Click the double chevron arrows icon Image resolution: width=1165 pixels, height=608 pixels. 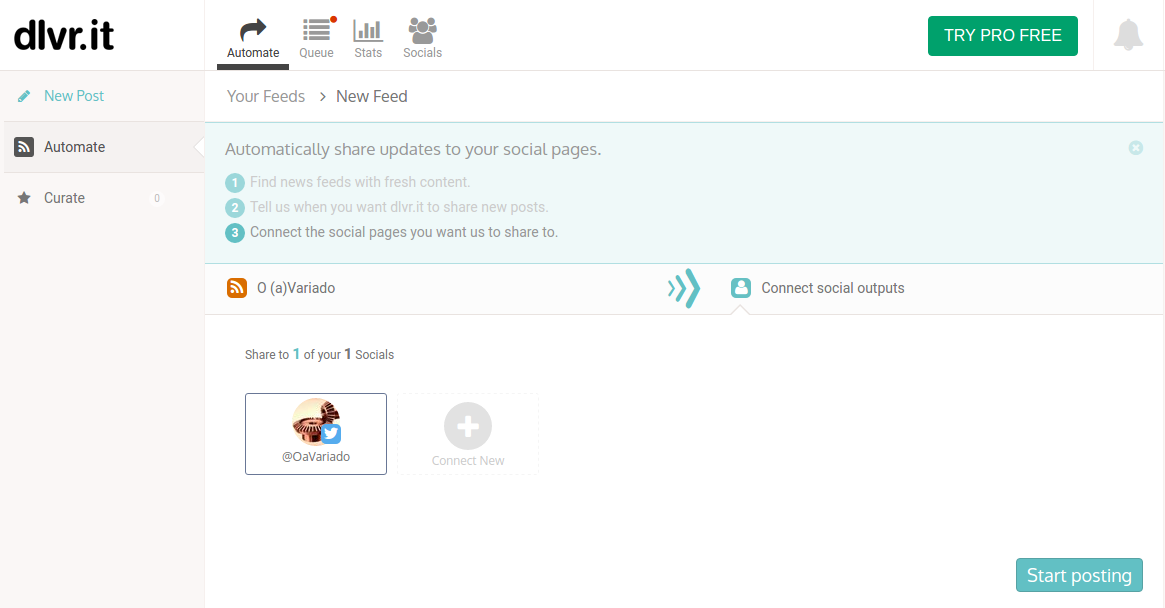click(684, 288)
